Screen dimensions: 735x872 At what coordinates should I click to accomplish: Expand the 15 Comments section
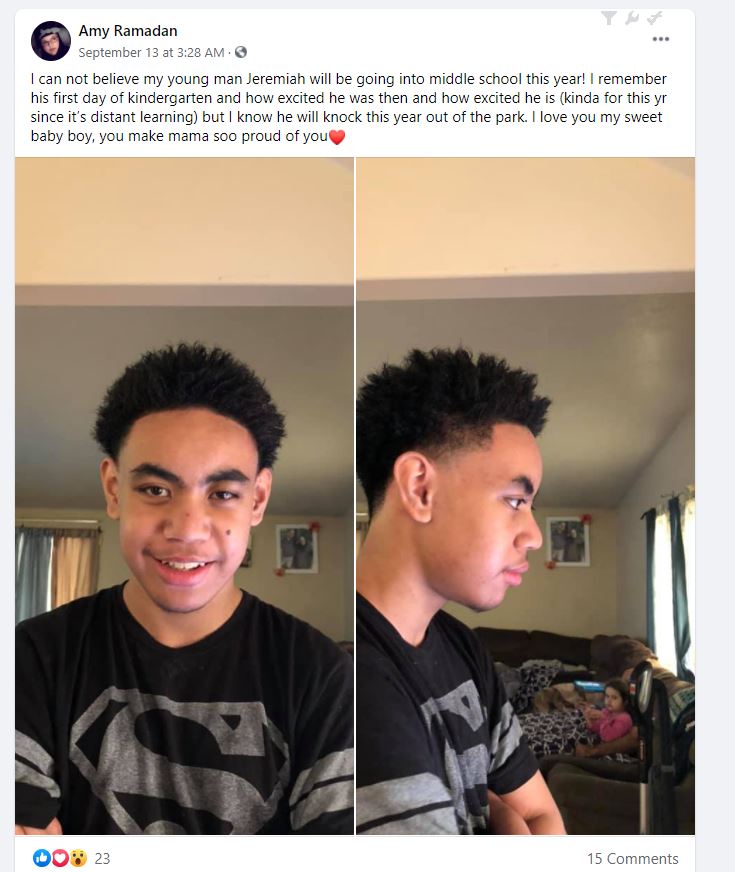pyautogui.click(x=633, y=858)
